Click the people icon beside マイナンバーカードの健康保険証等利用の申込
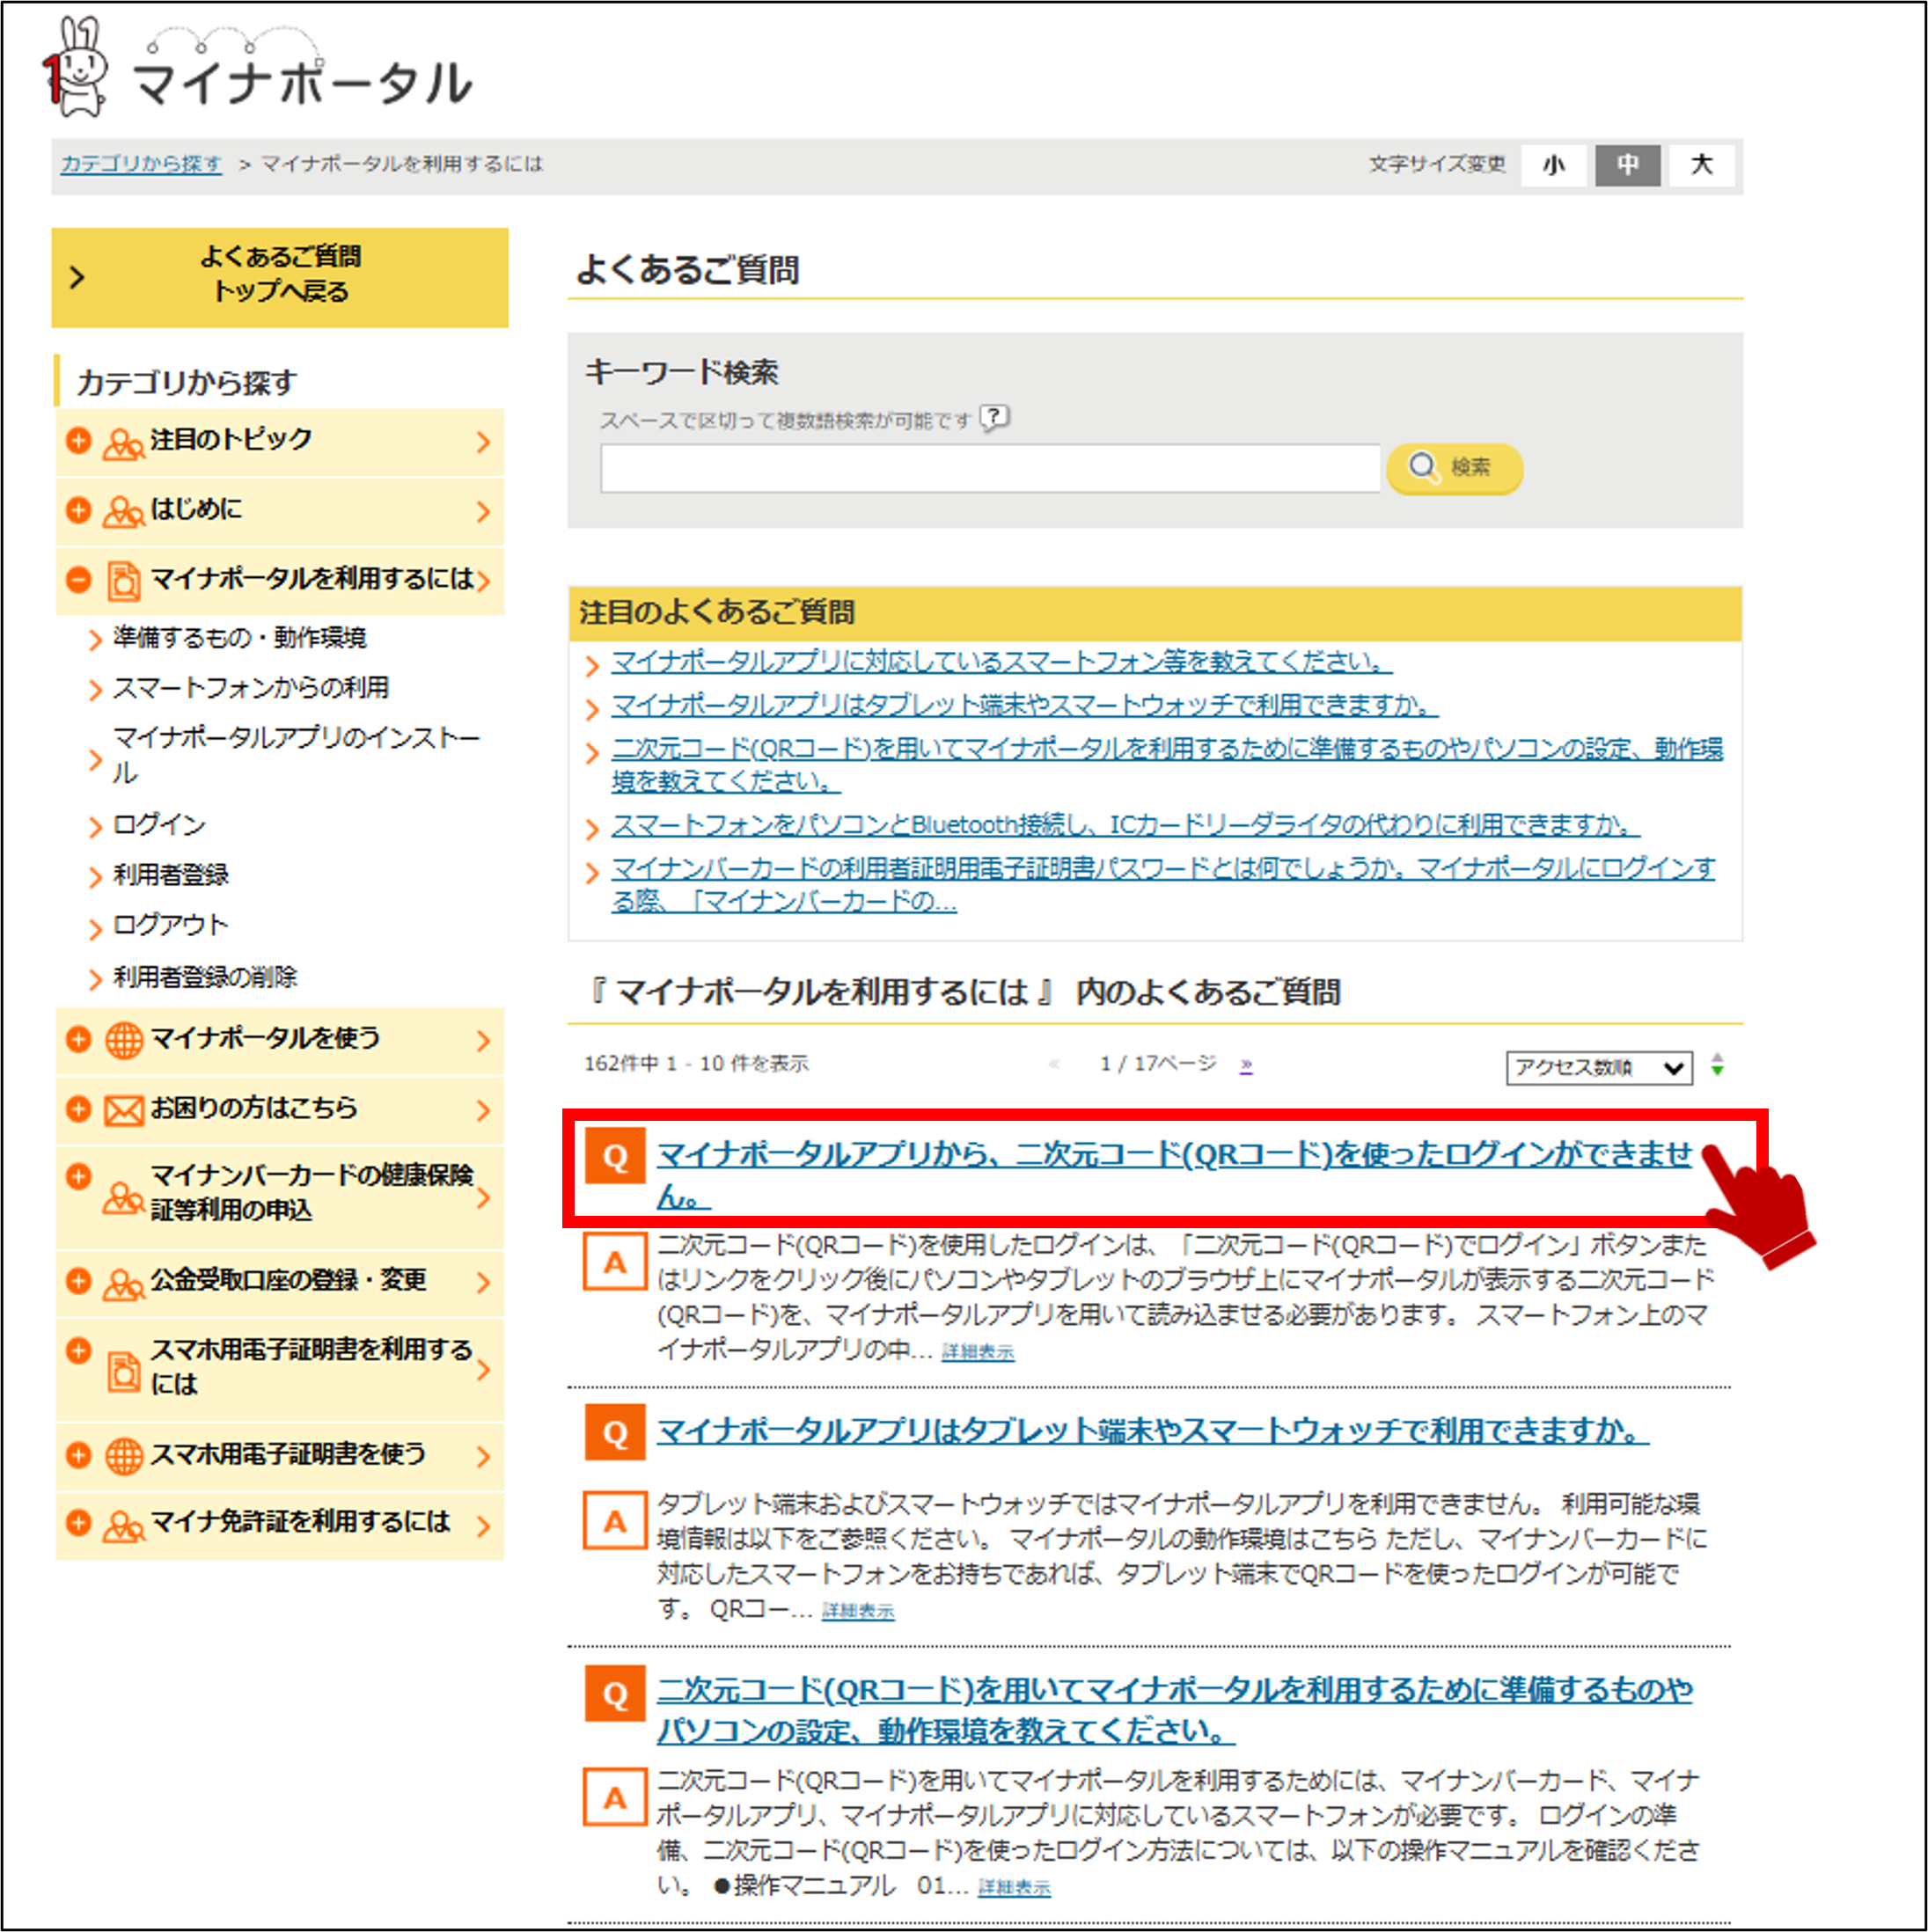The image size is (1928, 1932). [123, 1198]
